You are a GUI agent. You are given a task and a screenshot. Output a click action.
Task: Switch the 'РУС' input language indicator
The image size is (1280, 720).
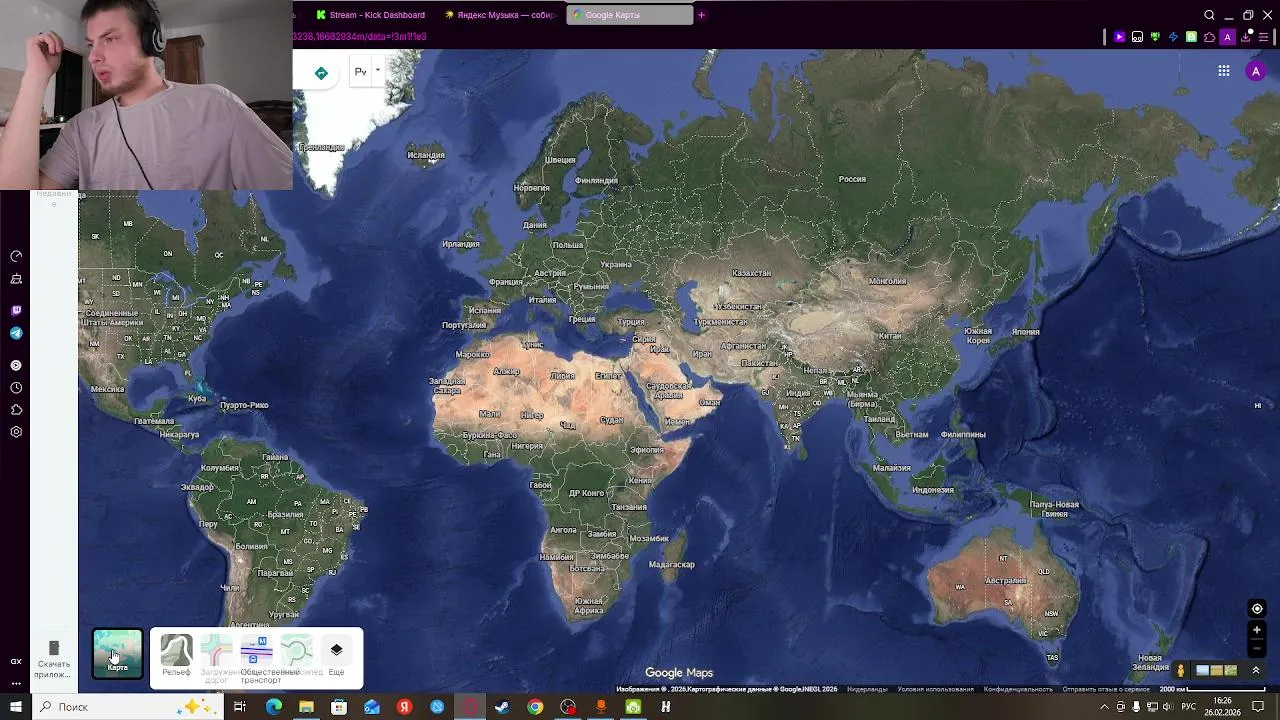pos(1189,707)
